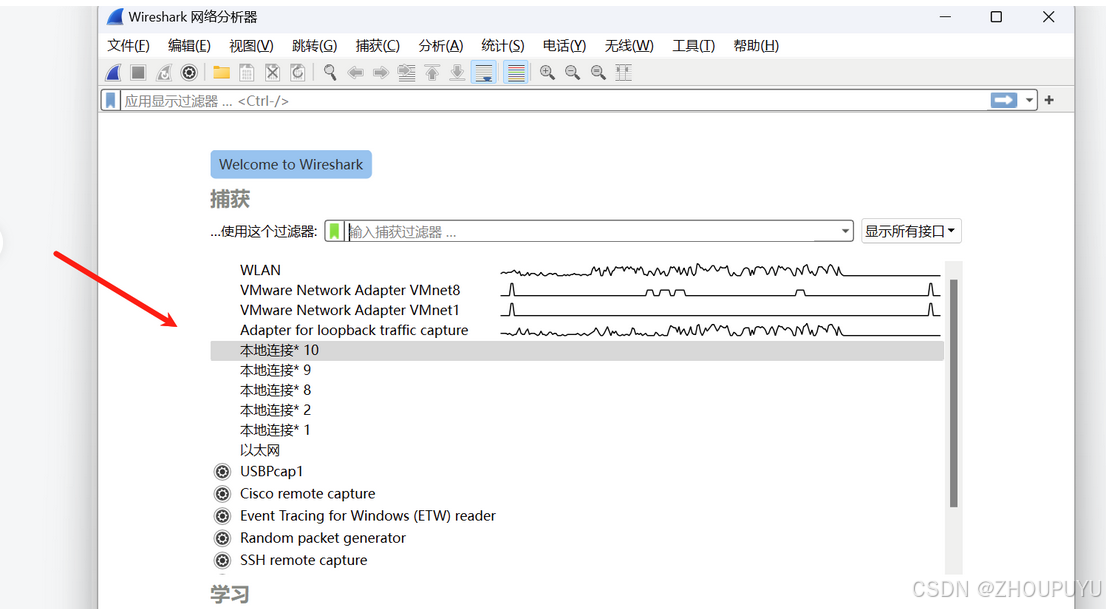The width and height of the screenshot is (1106, 609).
Task: Click the Welcome to Wireshark button
Action: (291, 164)
